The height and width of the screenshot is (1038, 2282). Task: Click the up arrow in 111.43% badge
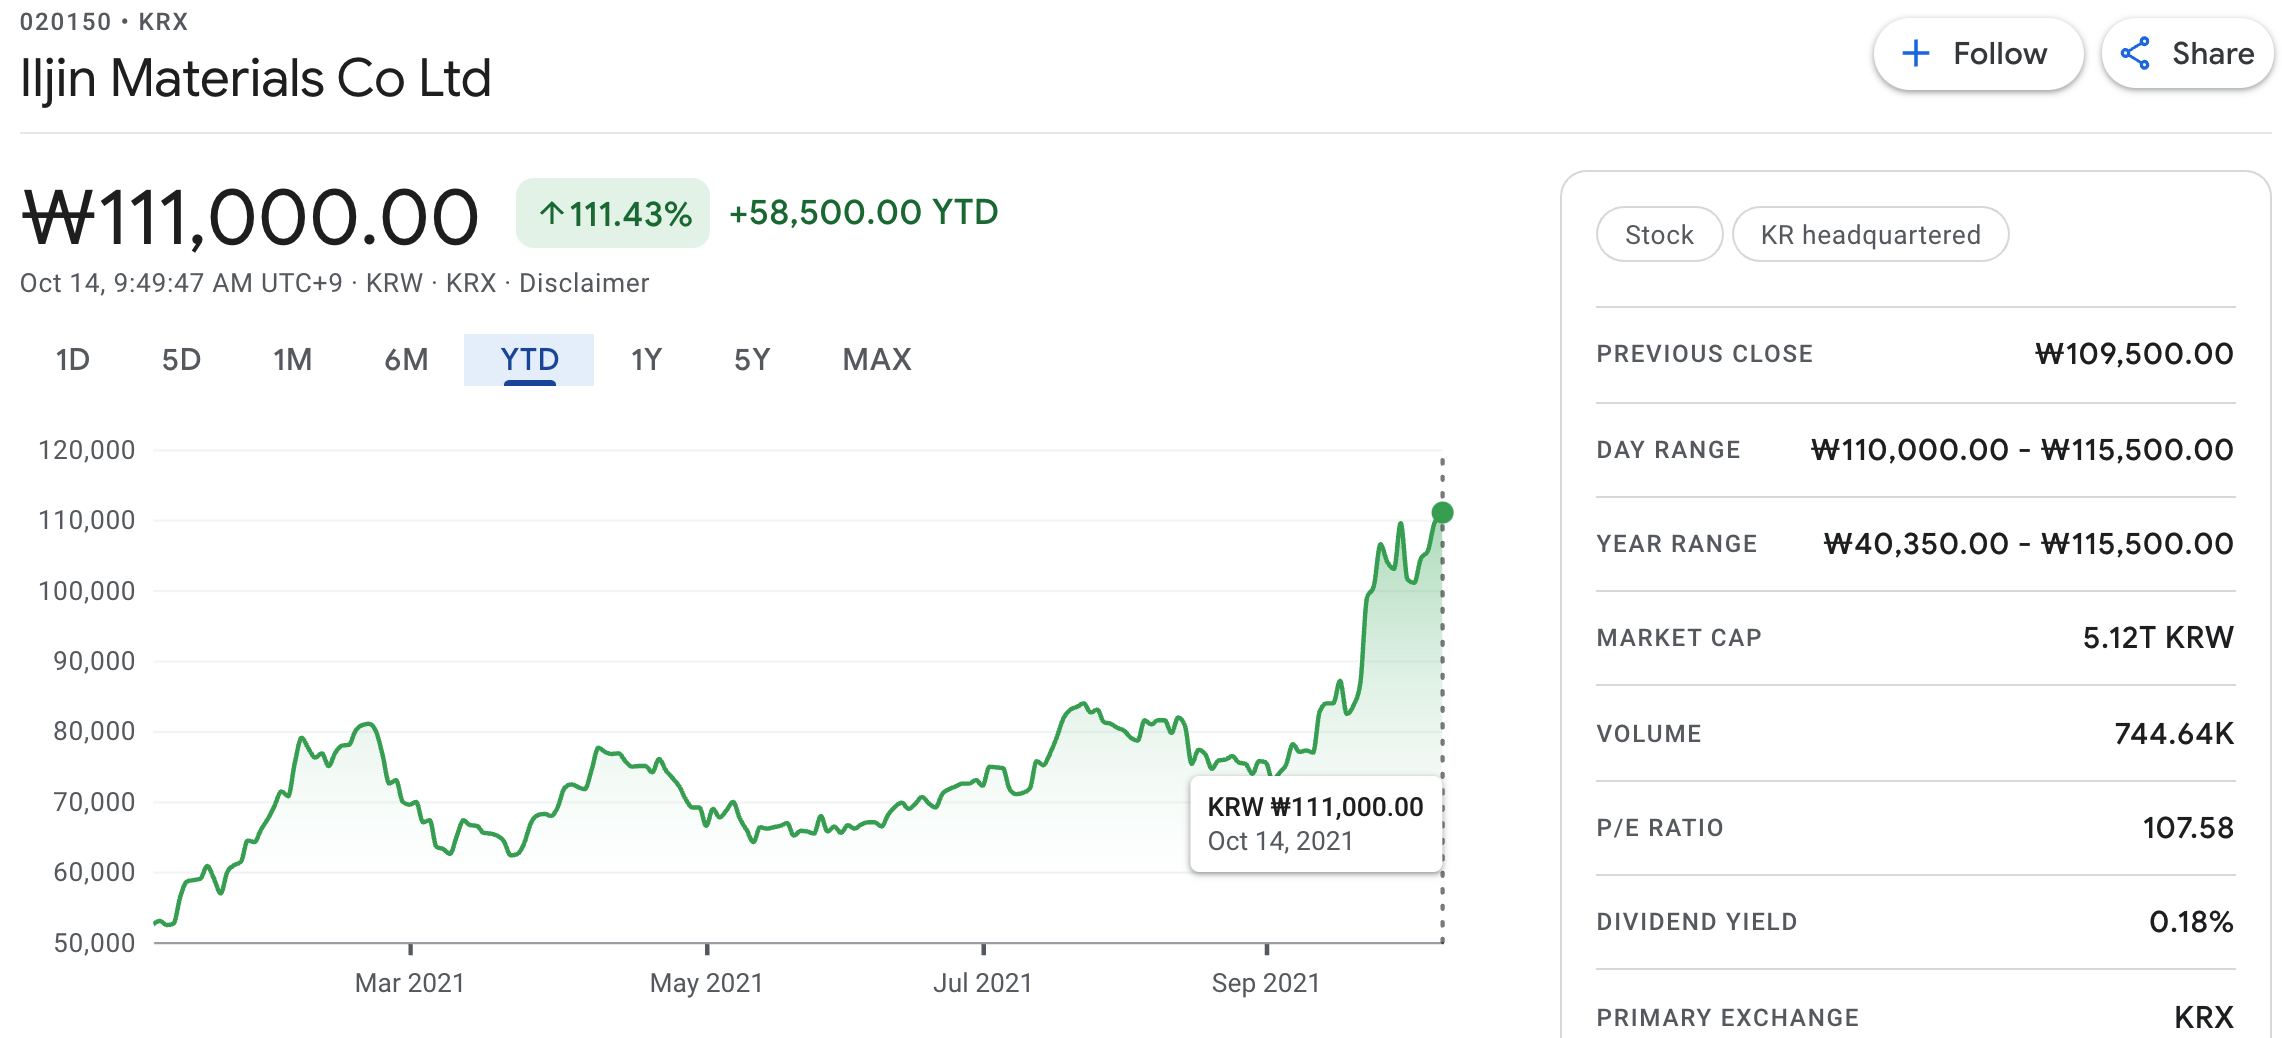pyautogui.click(x=551, y=212)
